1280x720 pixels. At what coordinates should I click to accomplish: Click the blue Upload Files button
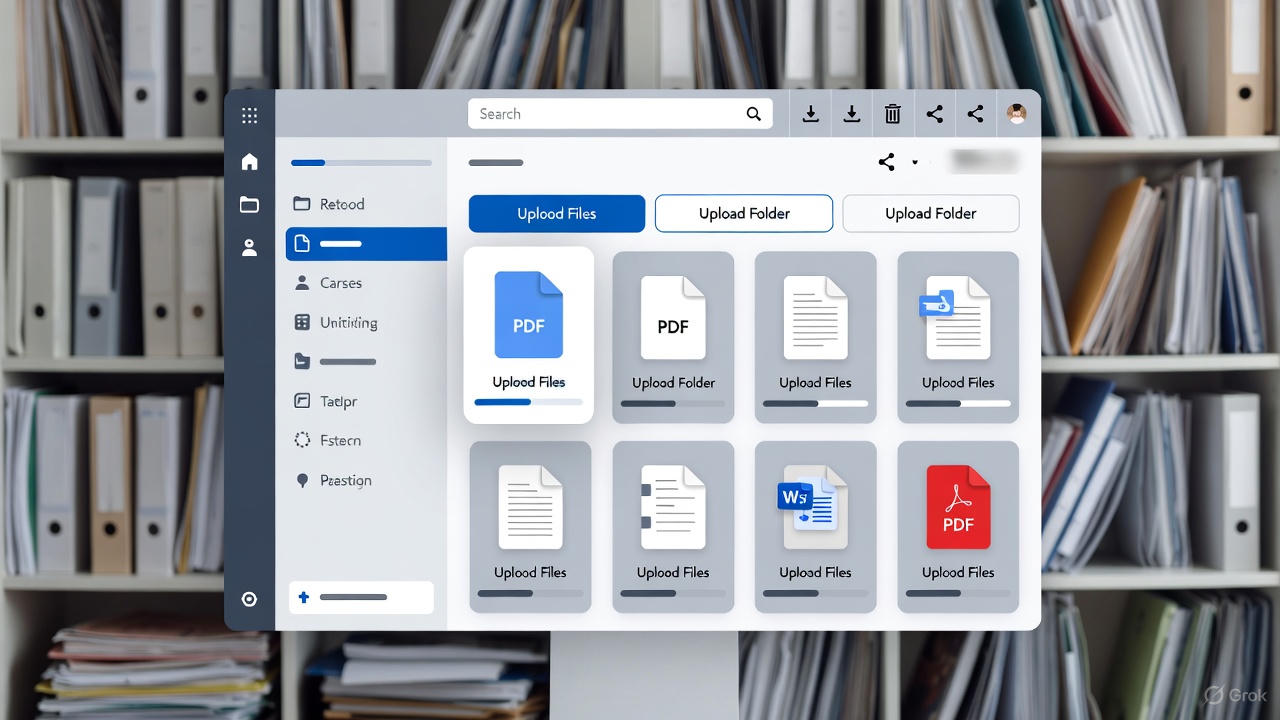557,213
